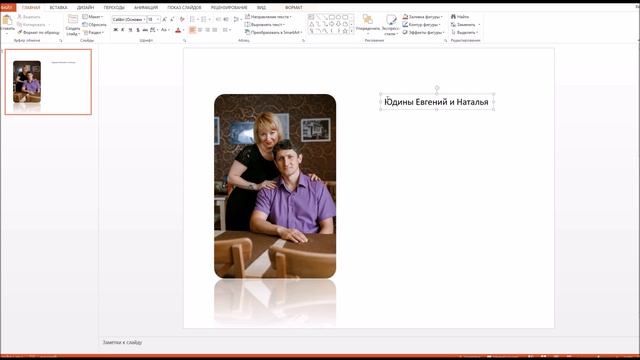Click the Add Columns icon in paragraph group

click(225, 30)
